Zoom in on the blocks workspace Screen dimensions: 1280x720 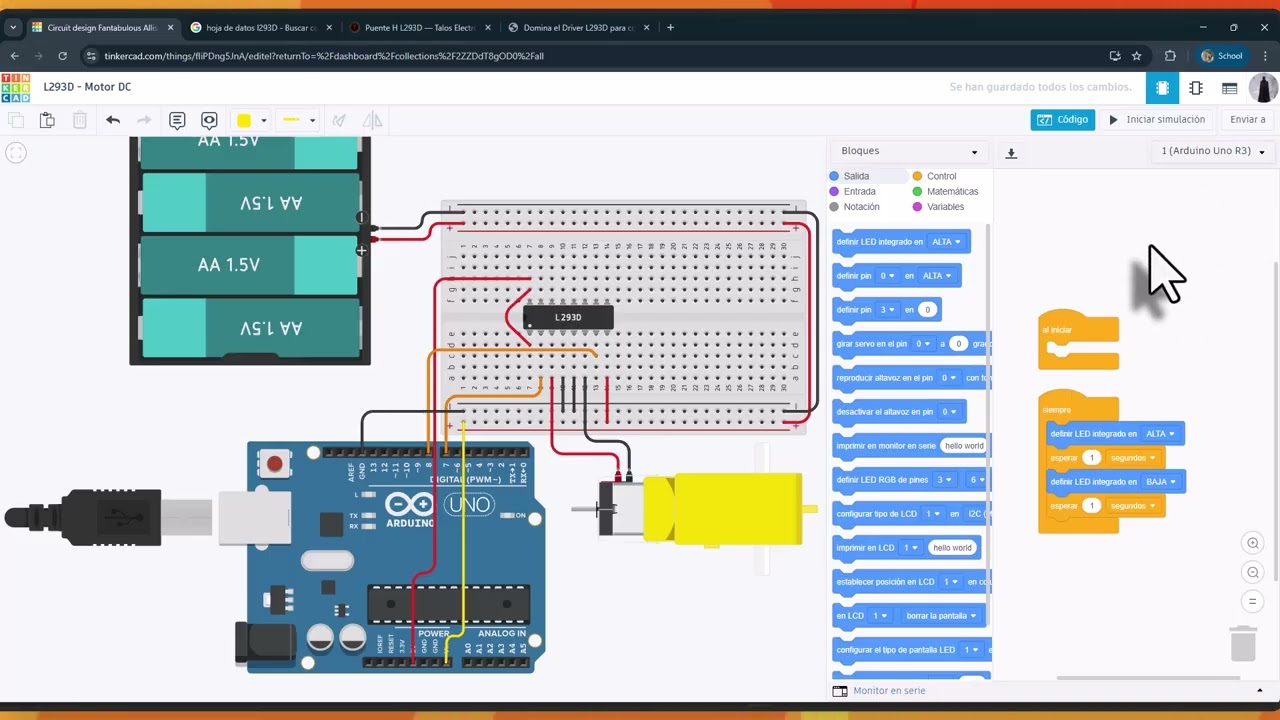coord(1252,543)
